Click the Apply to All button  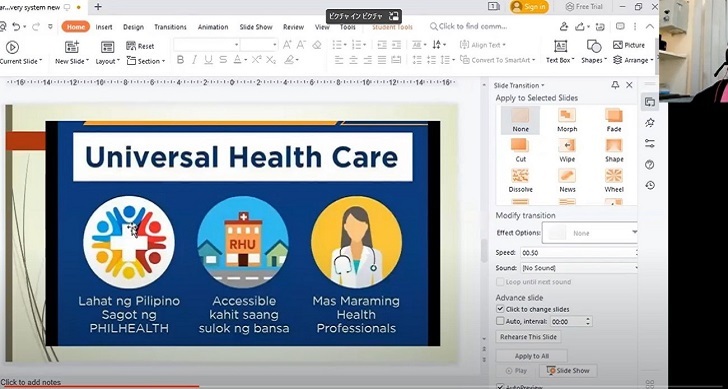click(x=532, y=356)
